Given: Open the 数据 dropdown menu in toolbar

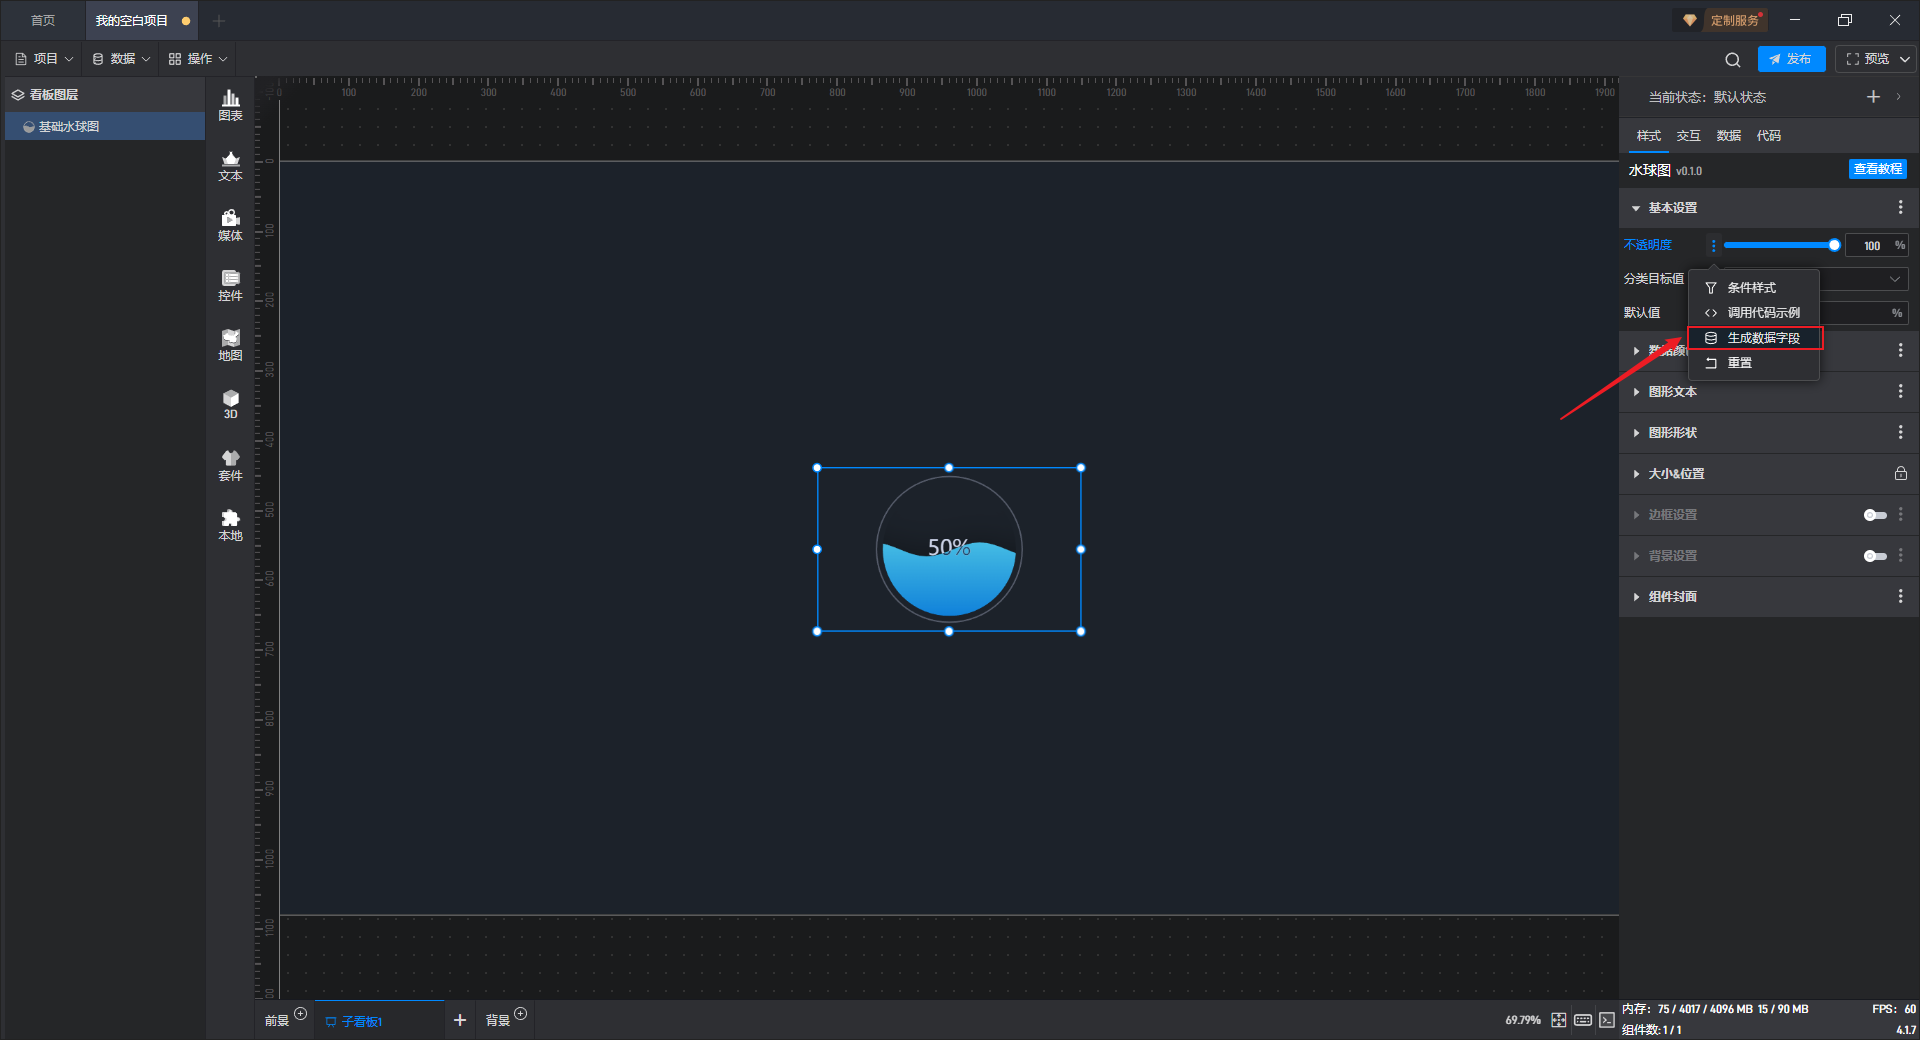Looking at the screenshot, I should 121,59.
